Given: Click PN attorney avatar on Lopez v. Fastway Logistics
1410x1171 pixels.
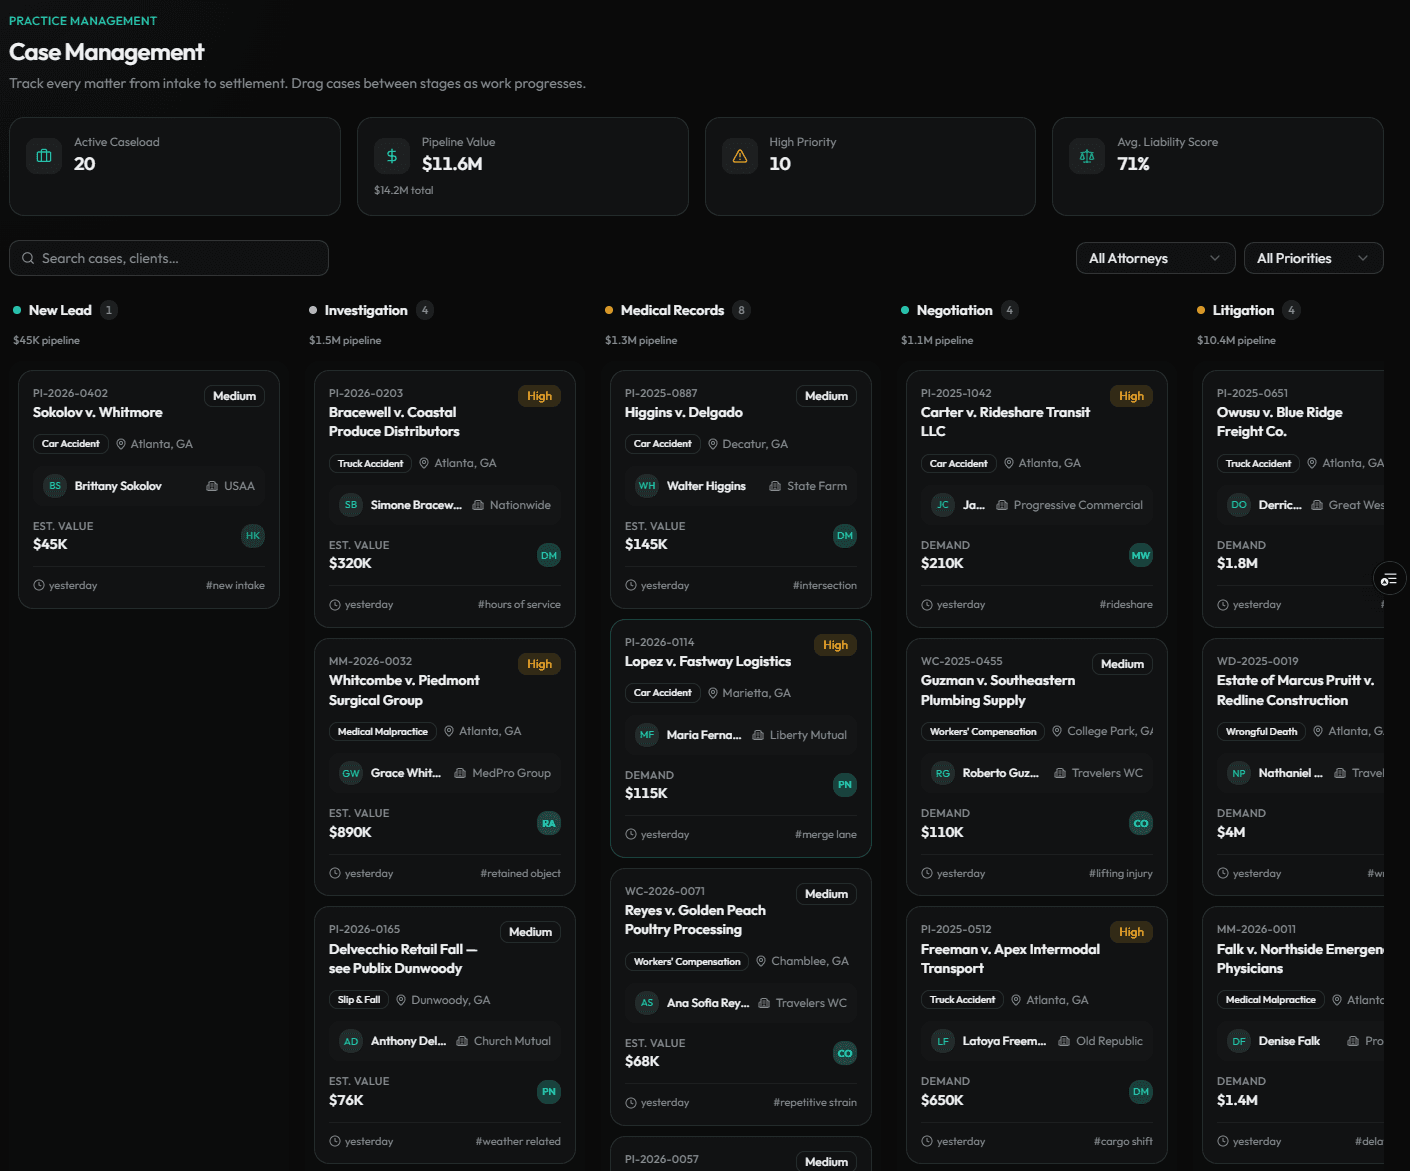Looking at the screenshot, I should point(845,785).
